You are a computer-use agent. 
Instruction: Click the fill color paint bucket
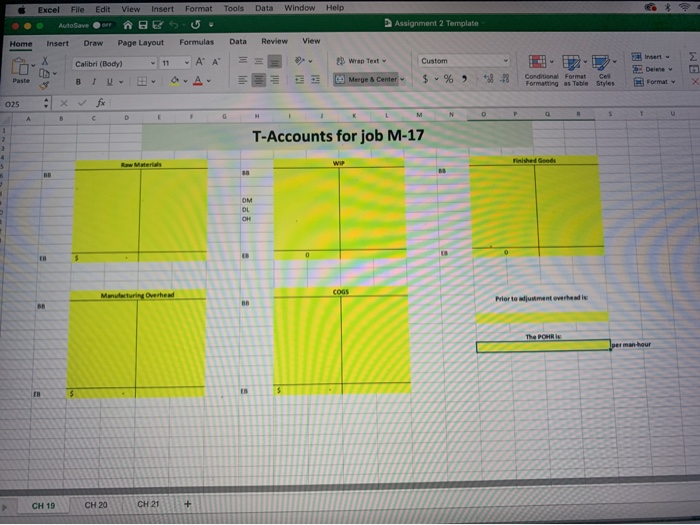click(175, 81)
